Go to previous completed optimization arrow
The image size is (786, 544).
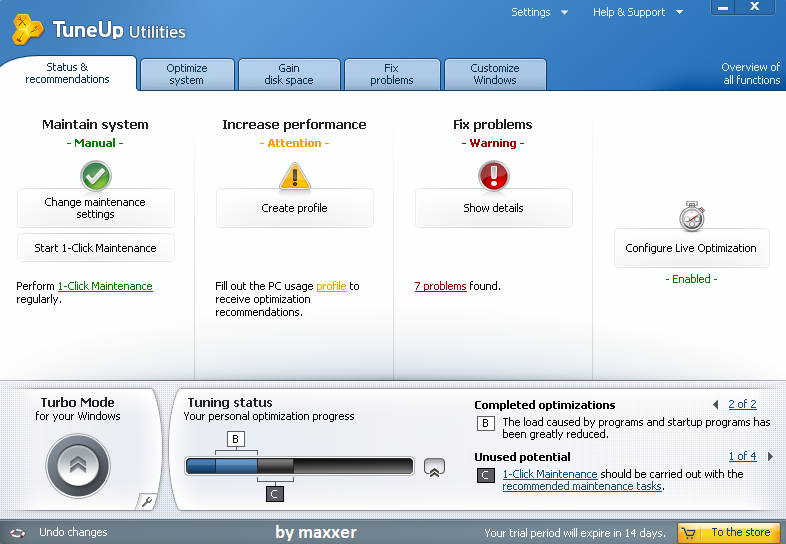[x=716, y=404]
